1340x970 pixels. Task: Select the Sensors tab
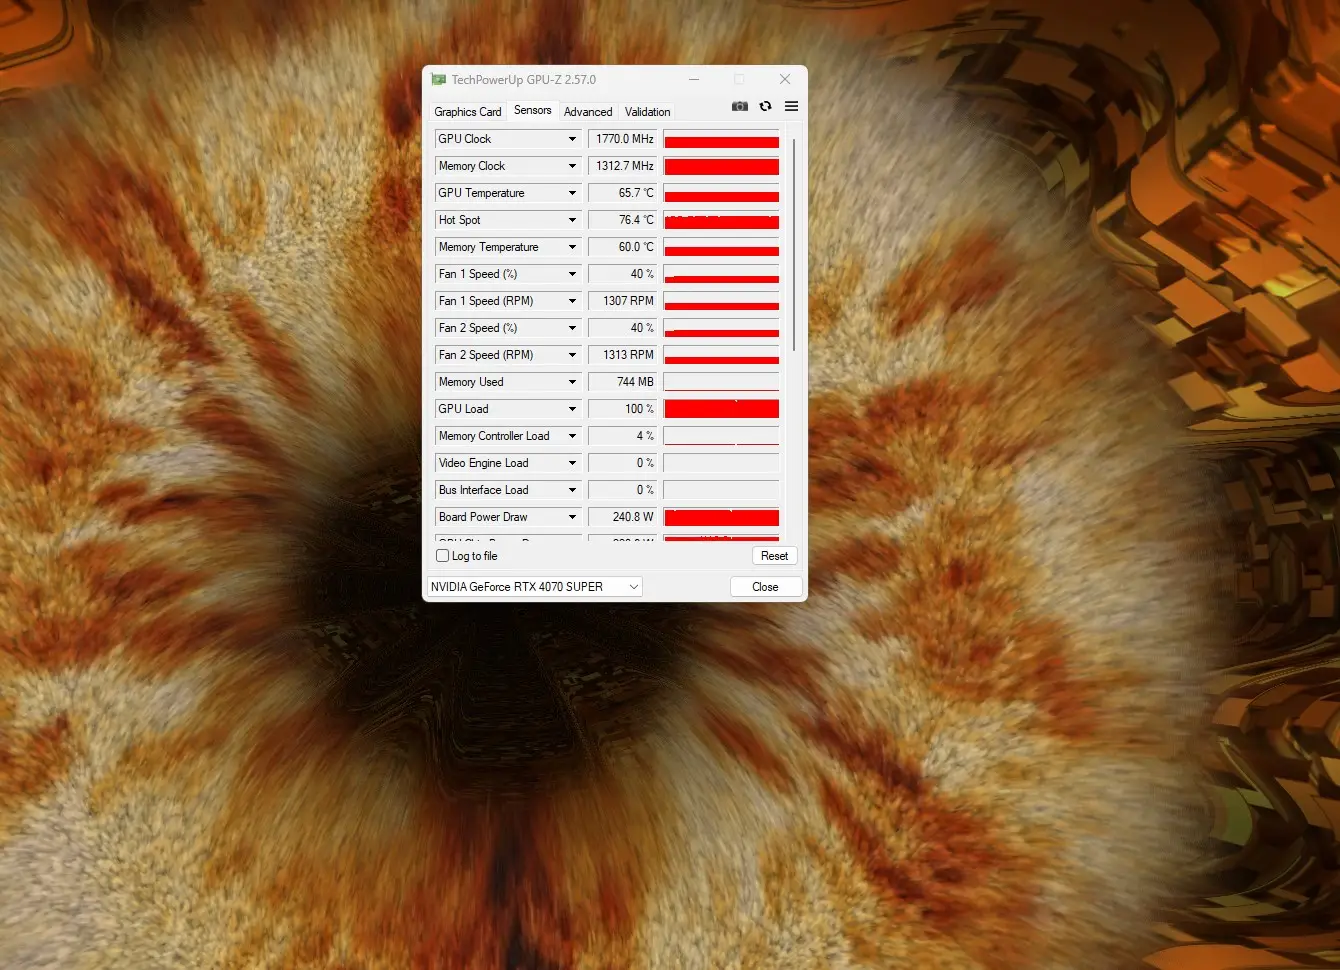point(532,110)
